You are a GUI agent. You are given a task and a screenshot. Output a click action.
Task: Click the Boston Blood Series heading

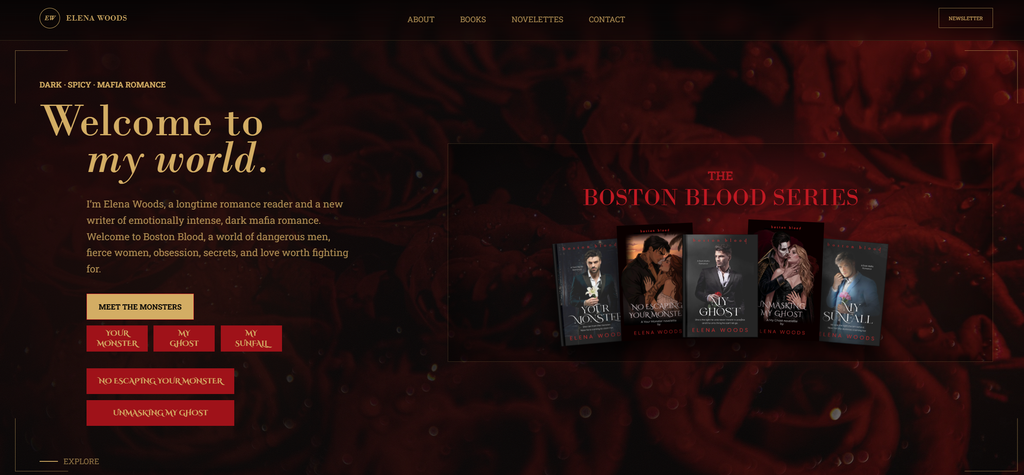point(720,189)
